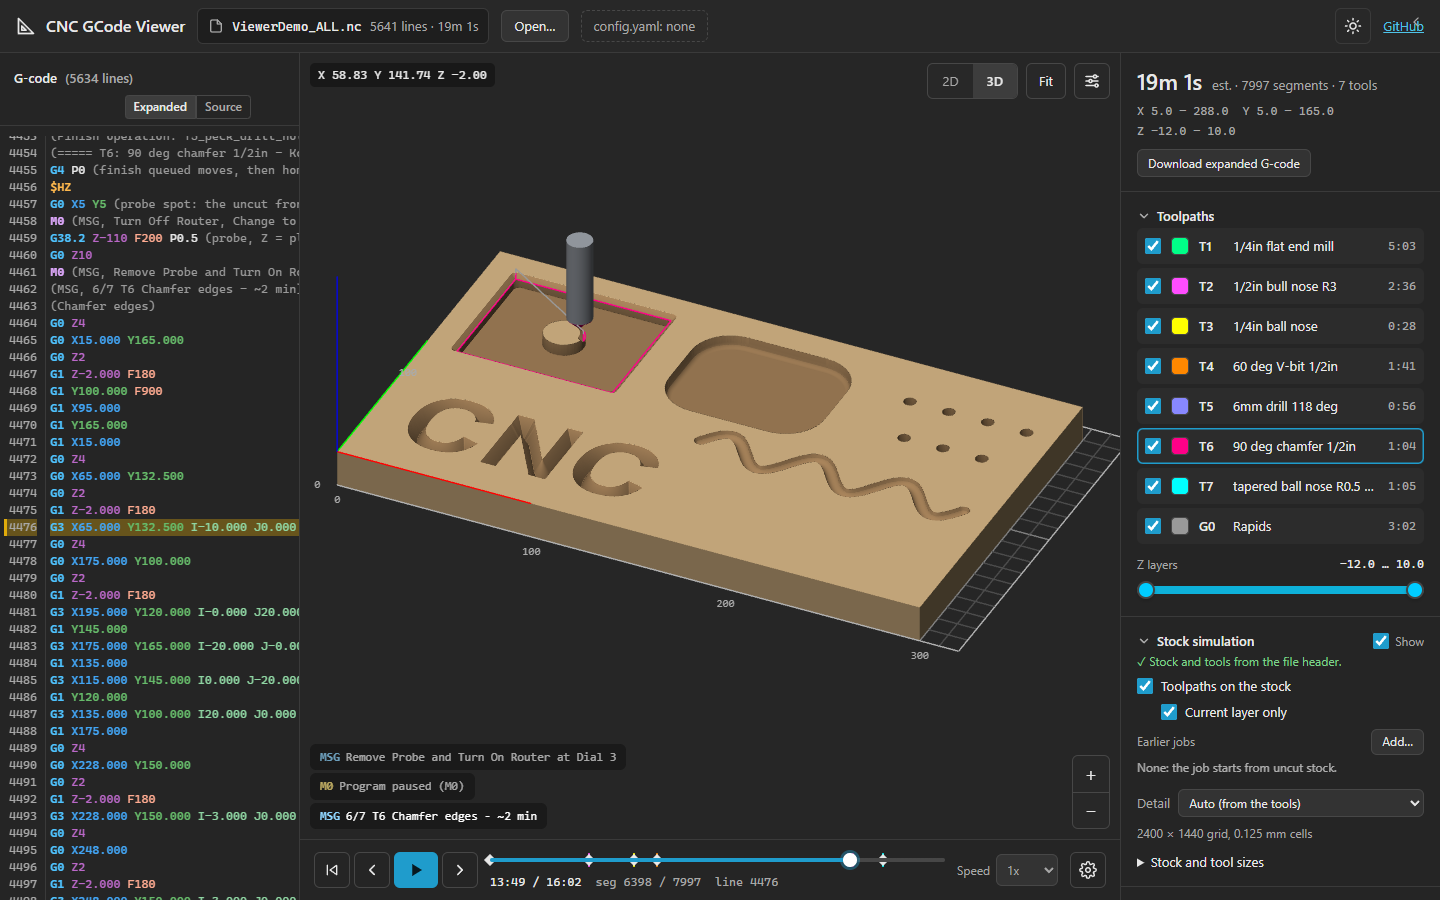
Task: Uncheck T1 1/4in flat end mill toolpath
Action: click(x=1153, y=246)
